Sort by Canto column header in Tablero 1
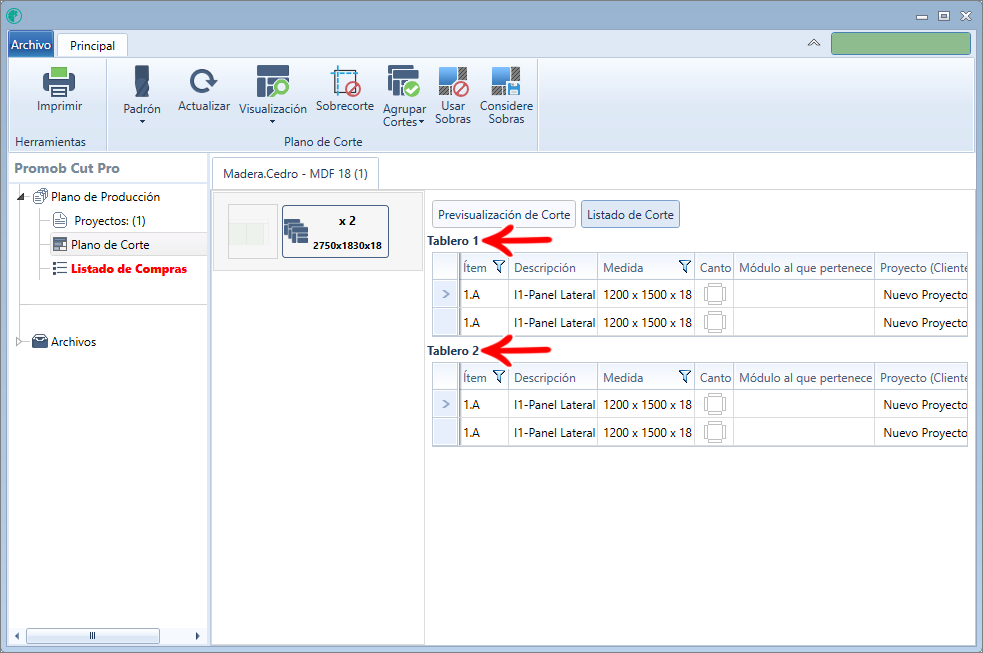 pyautogui.click(x=714, y=267)
